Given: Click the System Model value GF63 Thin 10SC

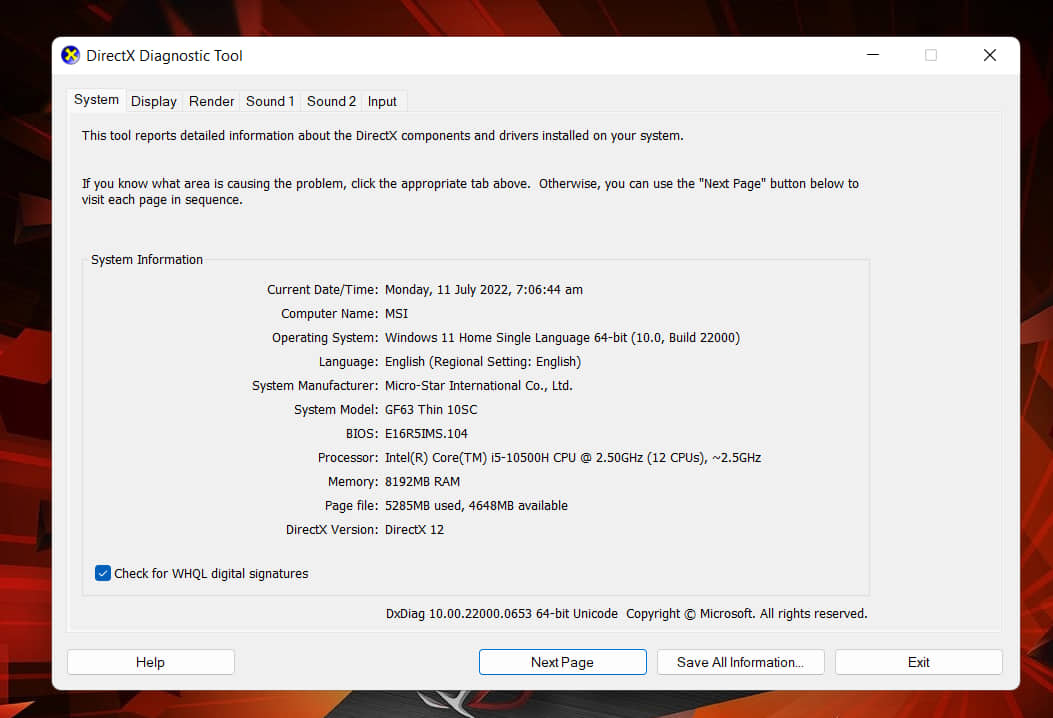Looking at the screenshot, I should (x=431, y=410).
